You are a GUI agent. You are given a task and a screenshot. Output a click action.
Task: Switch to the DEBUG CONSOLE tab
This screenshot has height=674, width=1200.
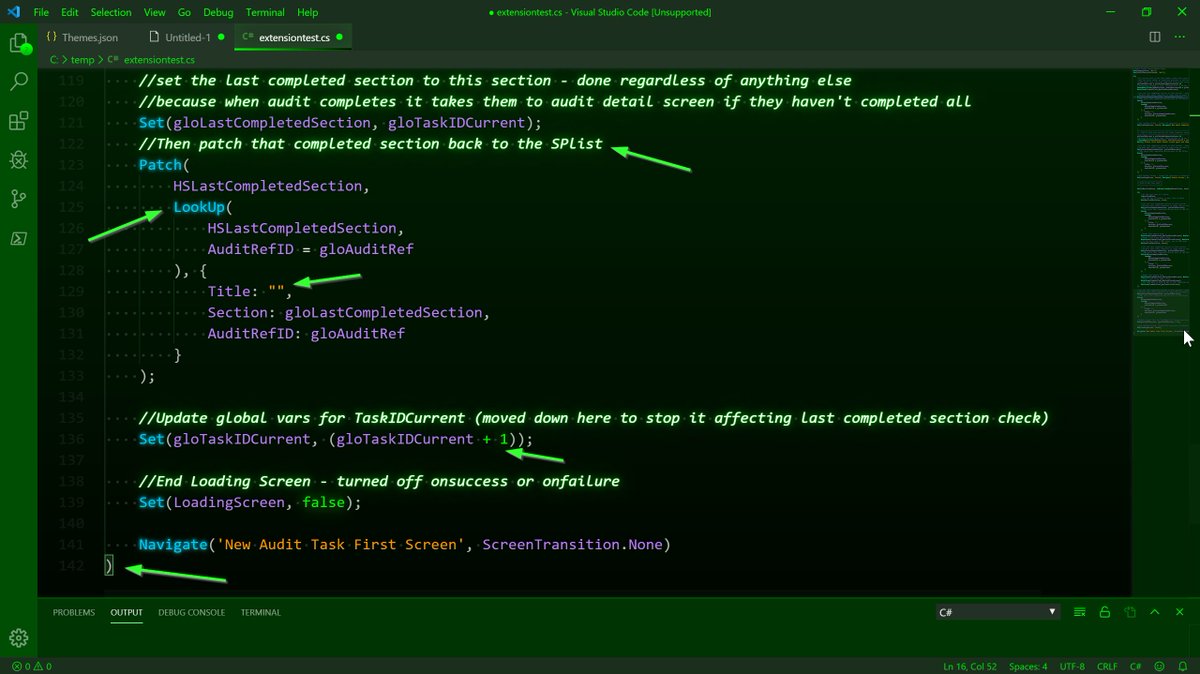191,612
